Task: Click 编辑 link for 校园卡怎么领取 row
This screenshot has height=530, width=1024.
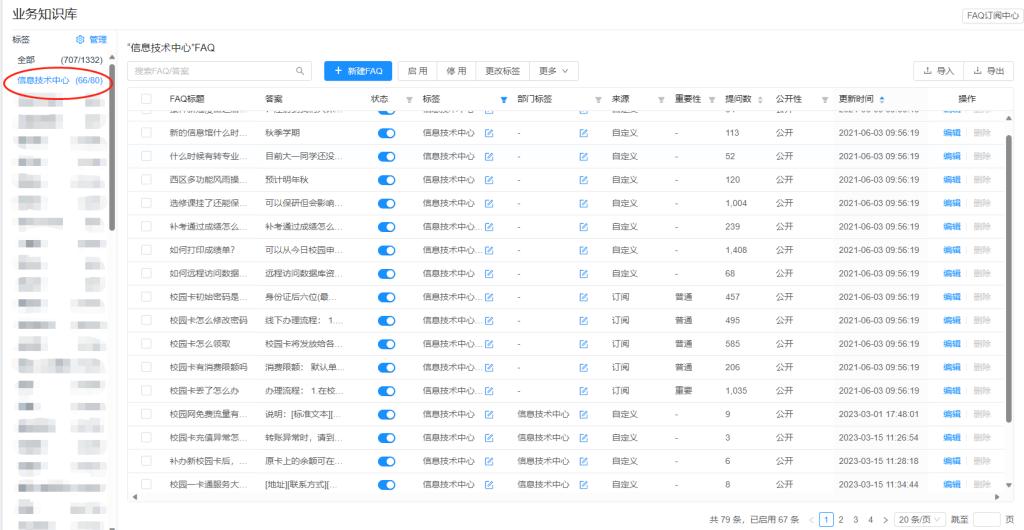Action: coord(951,344)
